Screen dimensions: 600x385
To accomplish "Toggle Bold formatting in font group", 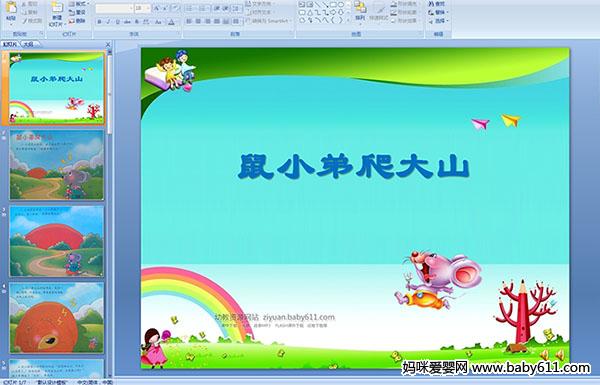I will pos(100,22).
